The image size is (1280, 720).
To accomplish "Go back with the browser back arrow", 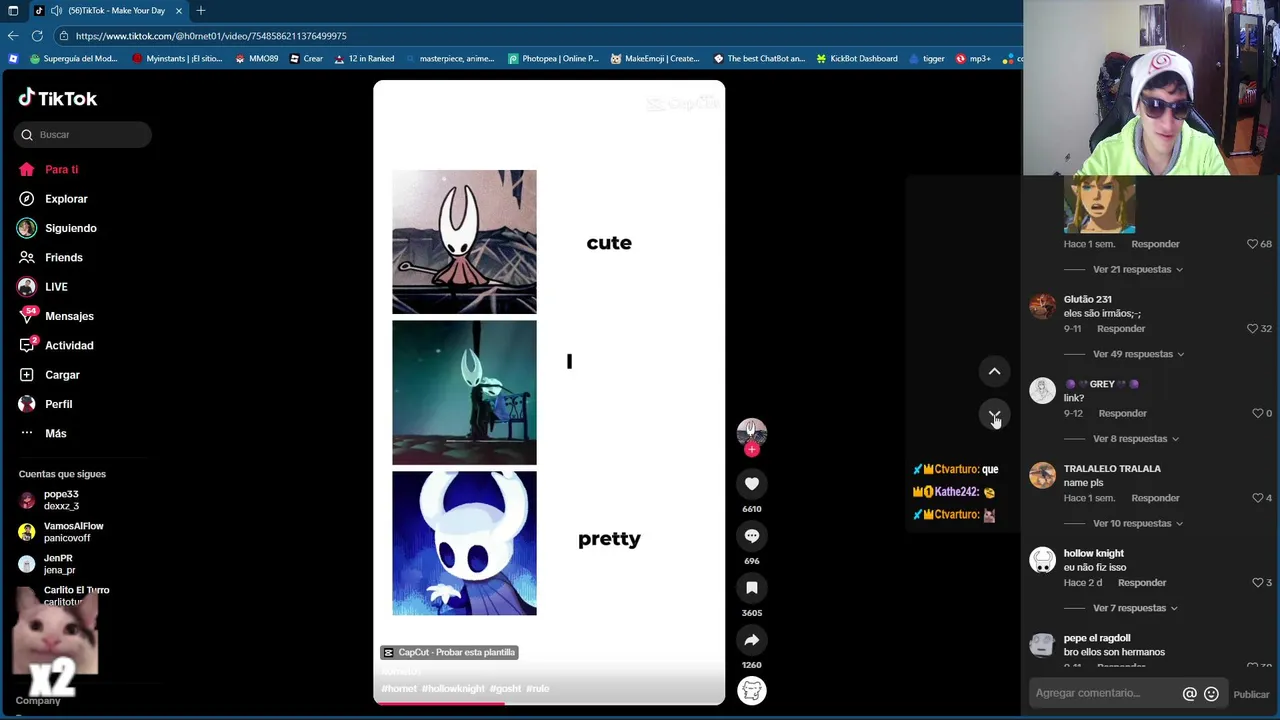I will [13, 36].
